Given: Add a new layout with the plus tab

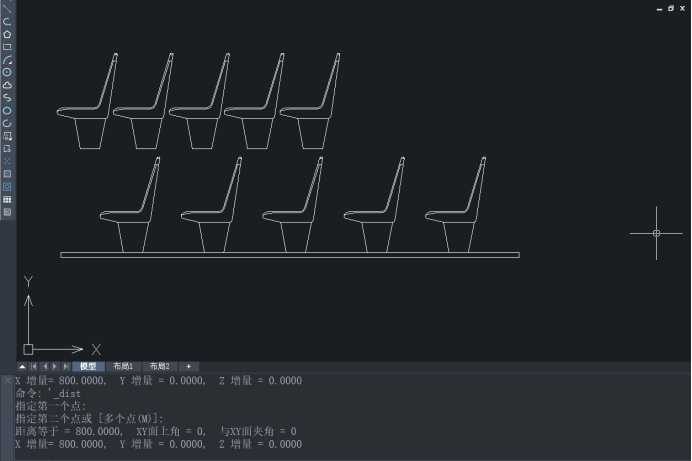Looking at the screenshot, I should [x=188, y=367].
